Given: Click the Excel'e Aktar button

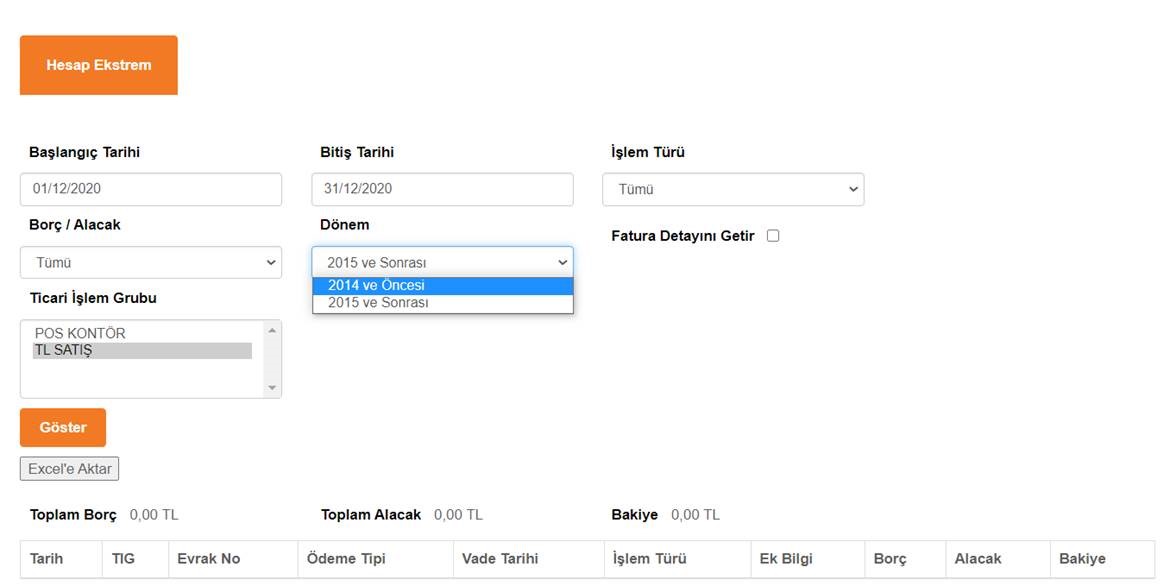Looking at the screenshot, I should pos(69,469).
